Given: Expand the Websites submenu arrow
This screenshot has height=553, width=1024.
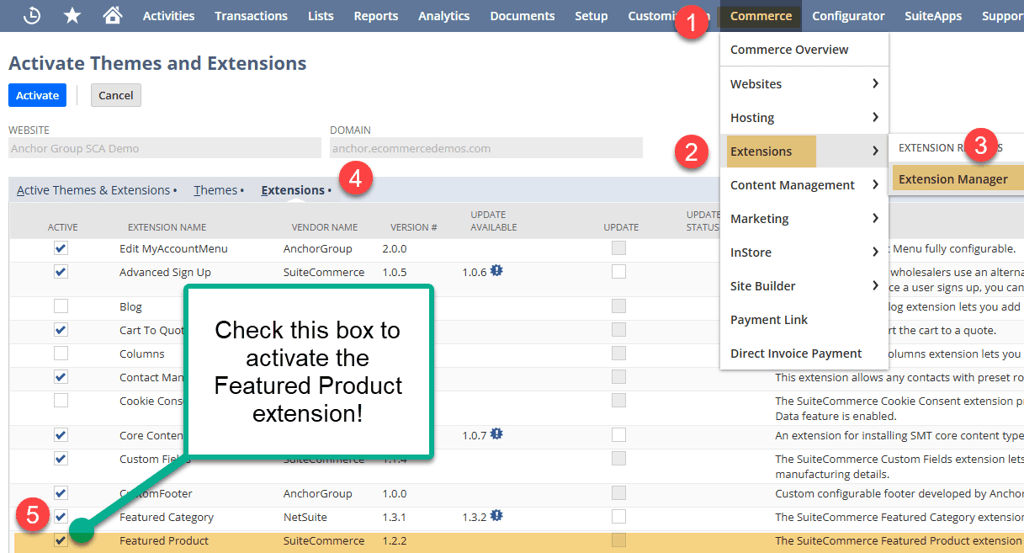Looking at the screenshot, I should [x=875, y=84].
